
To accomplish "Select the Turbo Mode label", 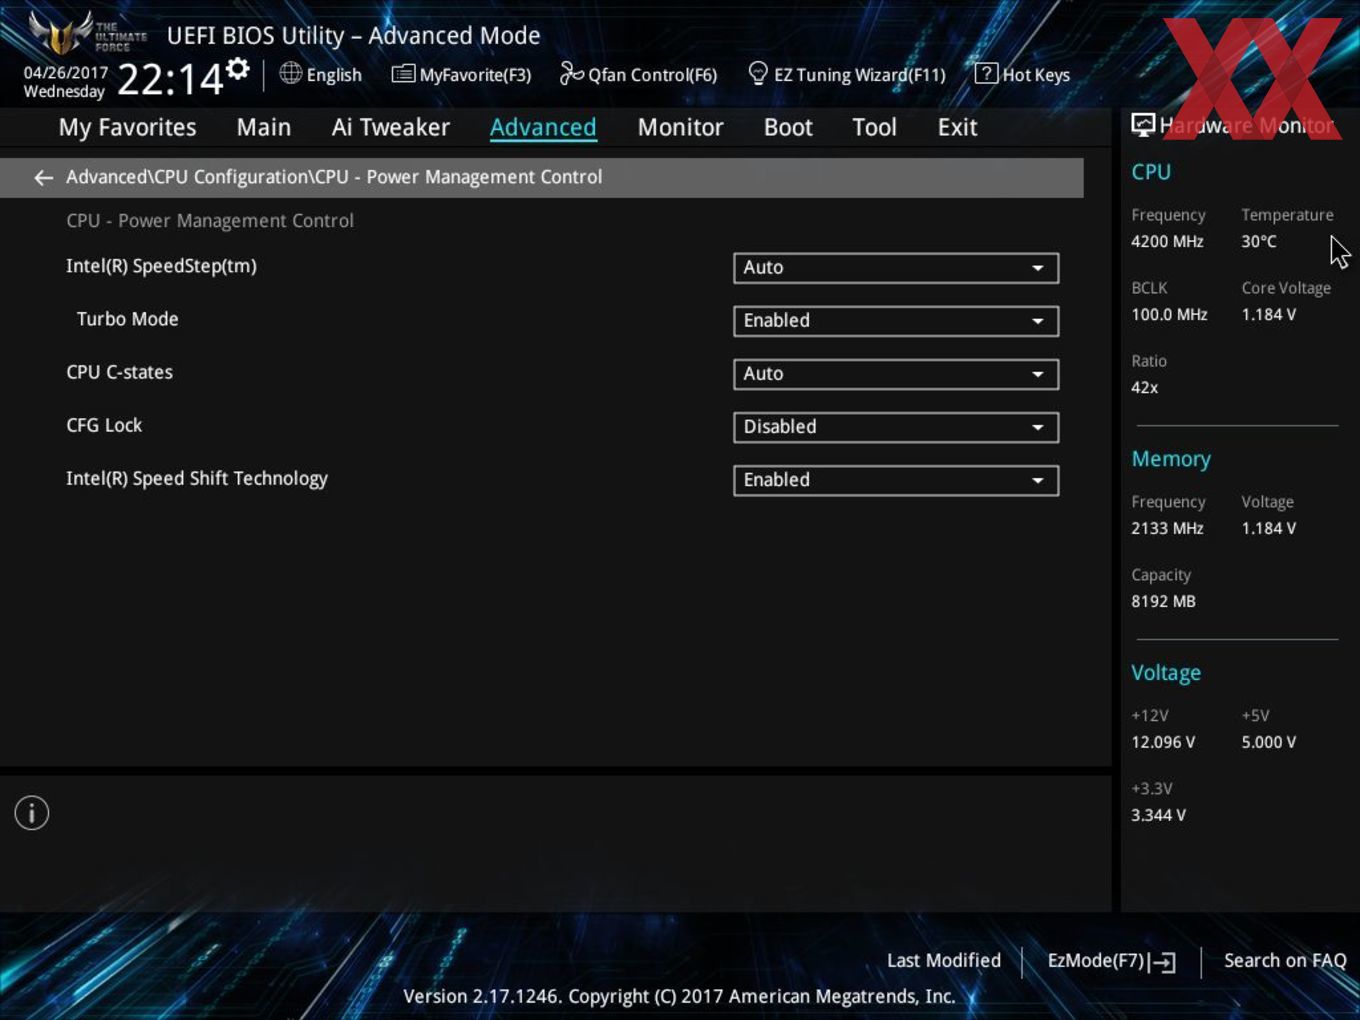I will [x=128, y=319].
